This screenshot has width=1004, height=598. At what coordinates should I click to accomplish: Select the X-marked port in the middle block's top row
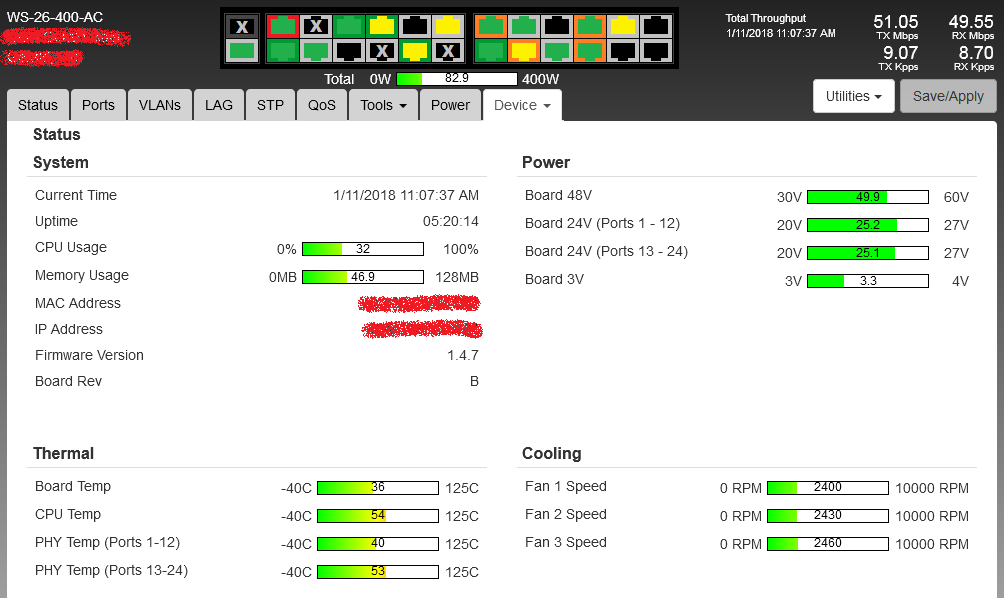click(316, 26)
